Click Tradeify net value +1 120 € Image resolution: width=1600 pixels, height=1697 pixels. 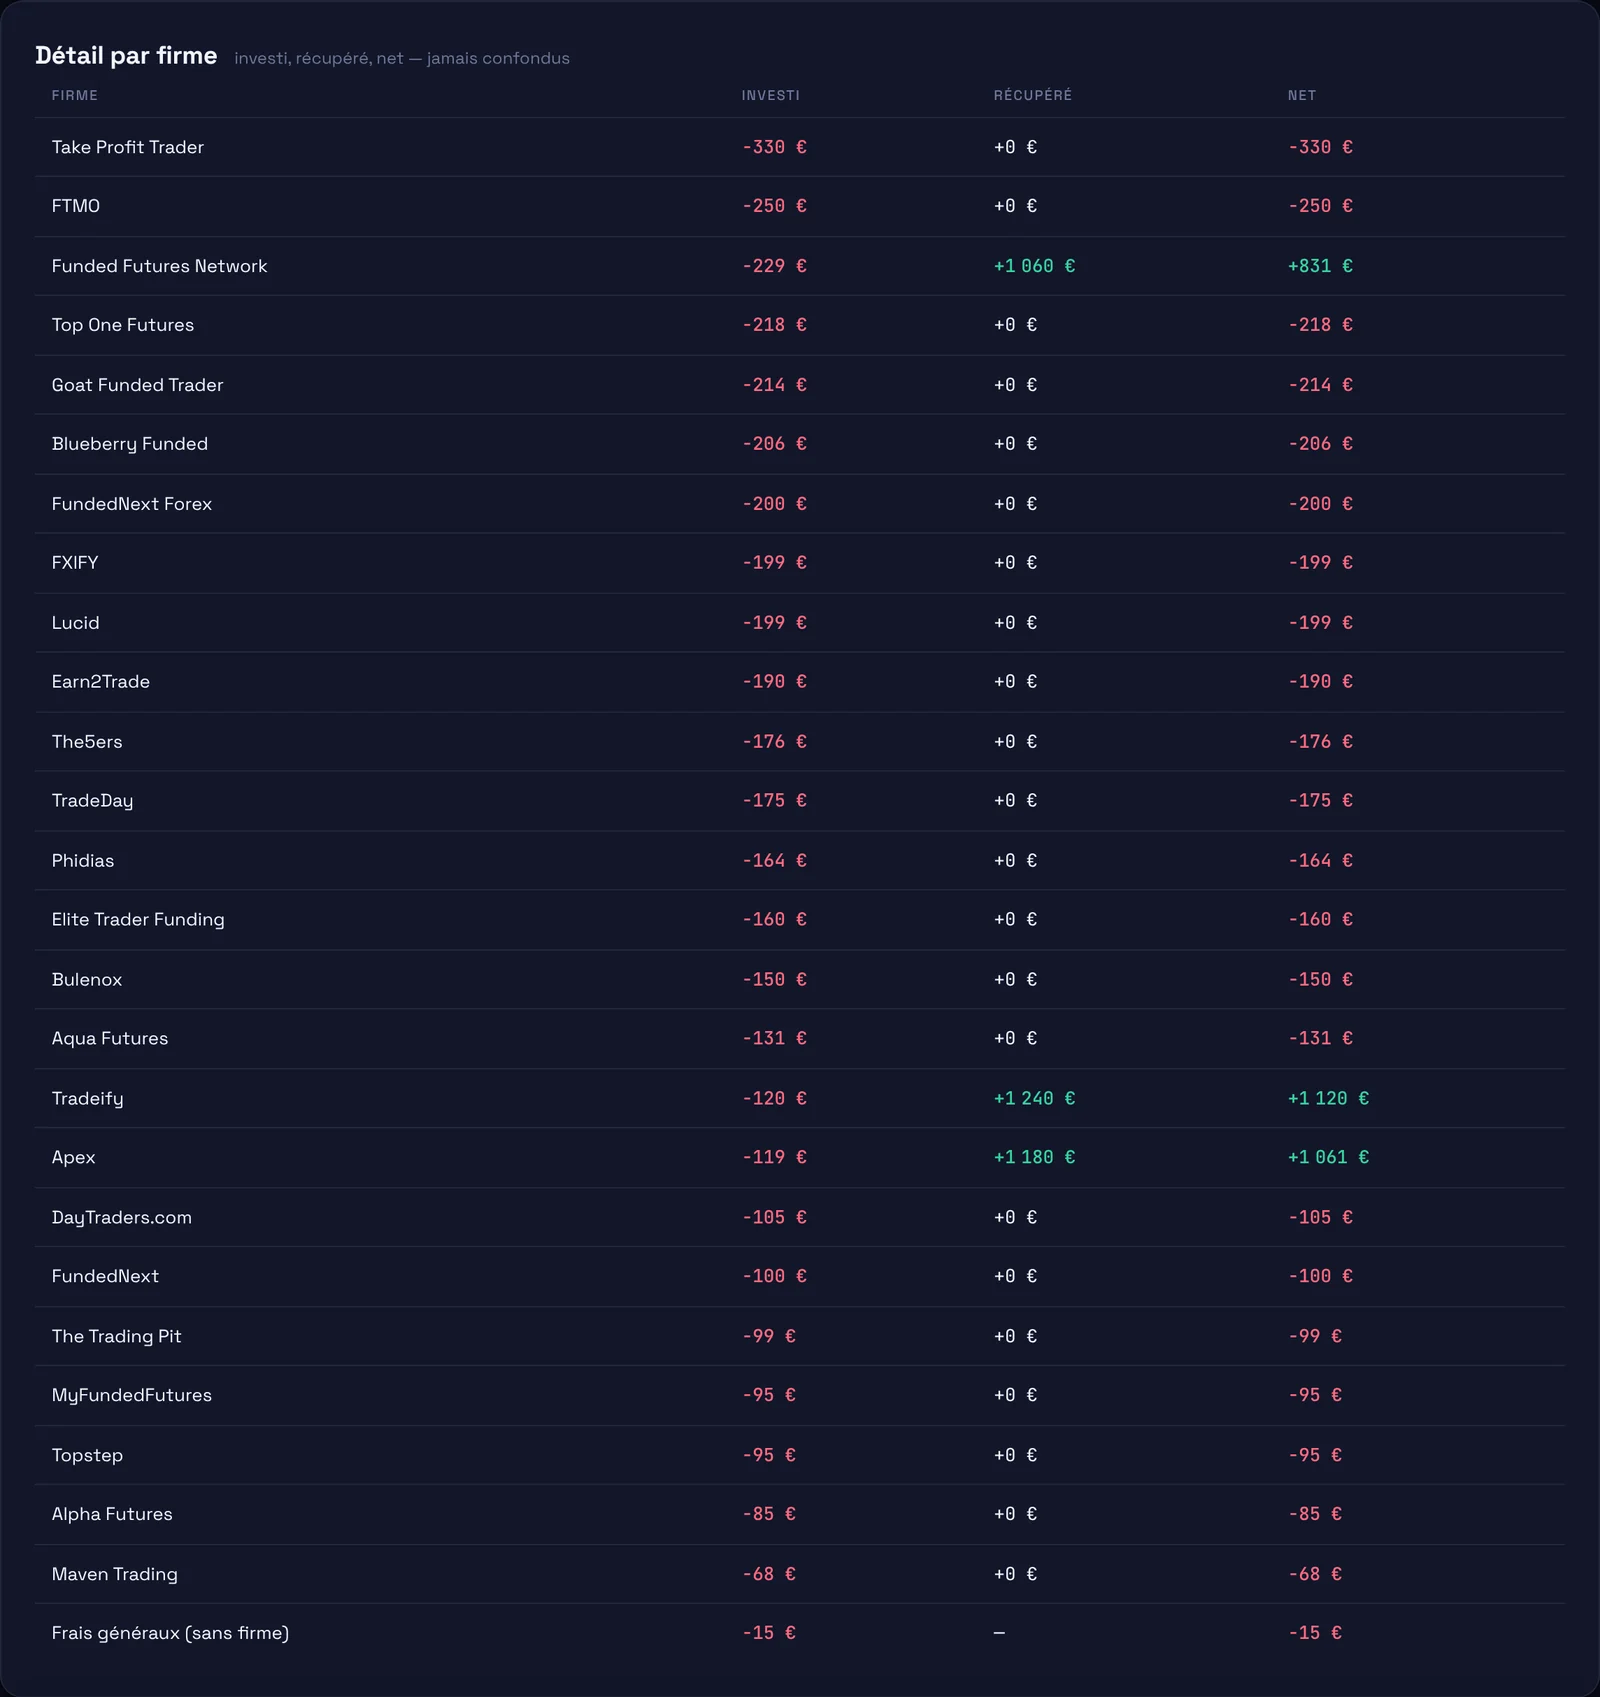tap(1328, 1098)
